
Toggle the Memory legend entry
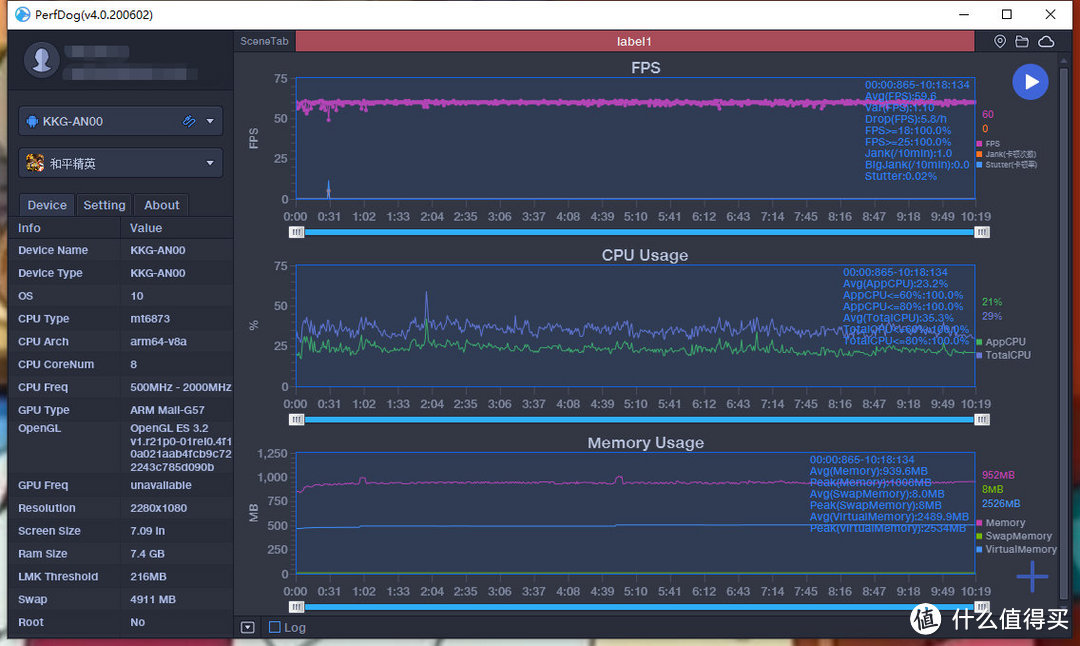[x=1001, y=523]
